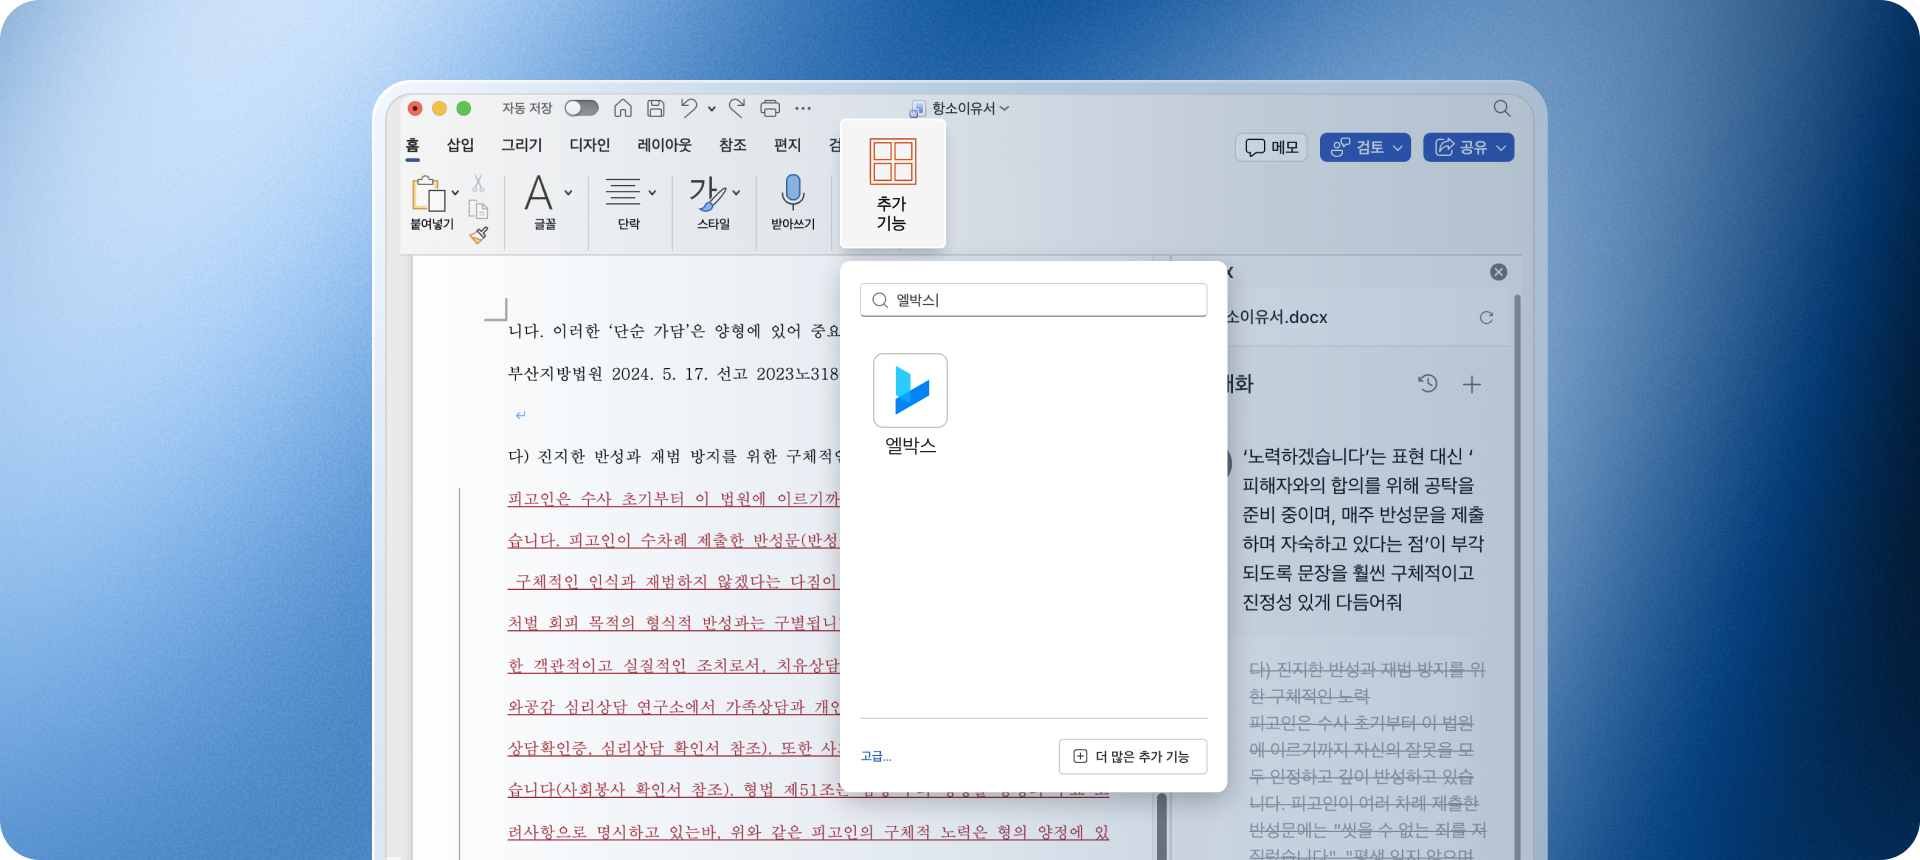Open the 레이아웃 ribbon tab

click(x=664, y=145)
